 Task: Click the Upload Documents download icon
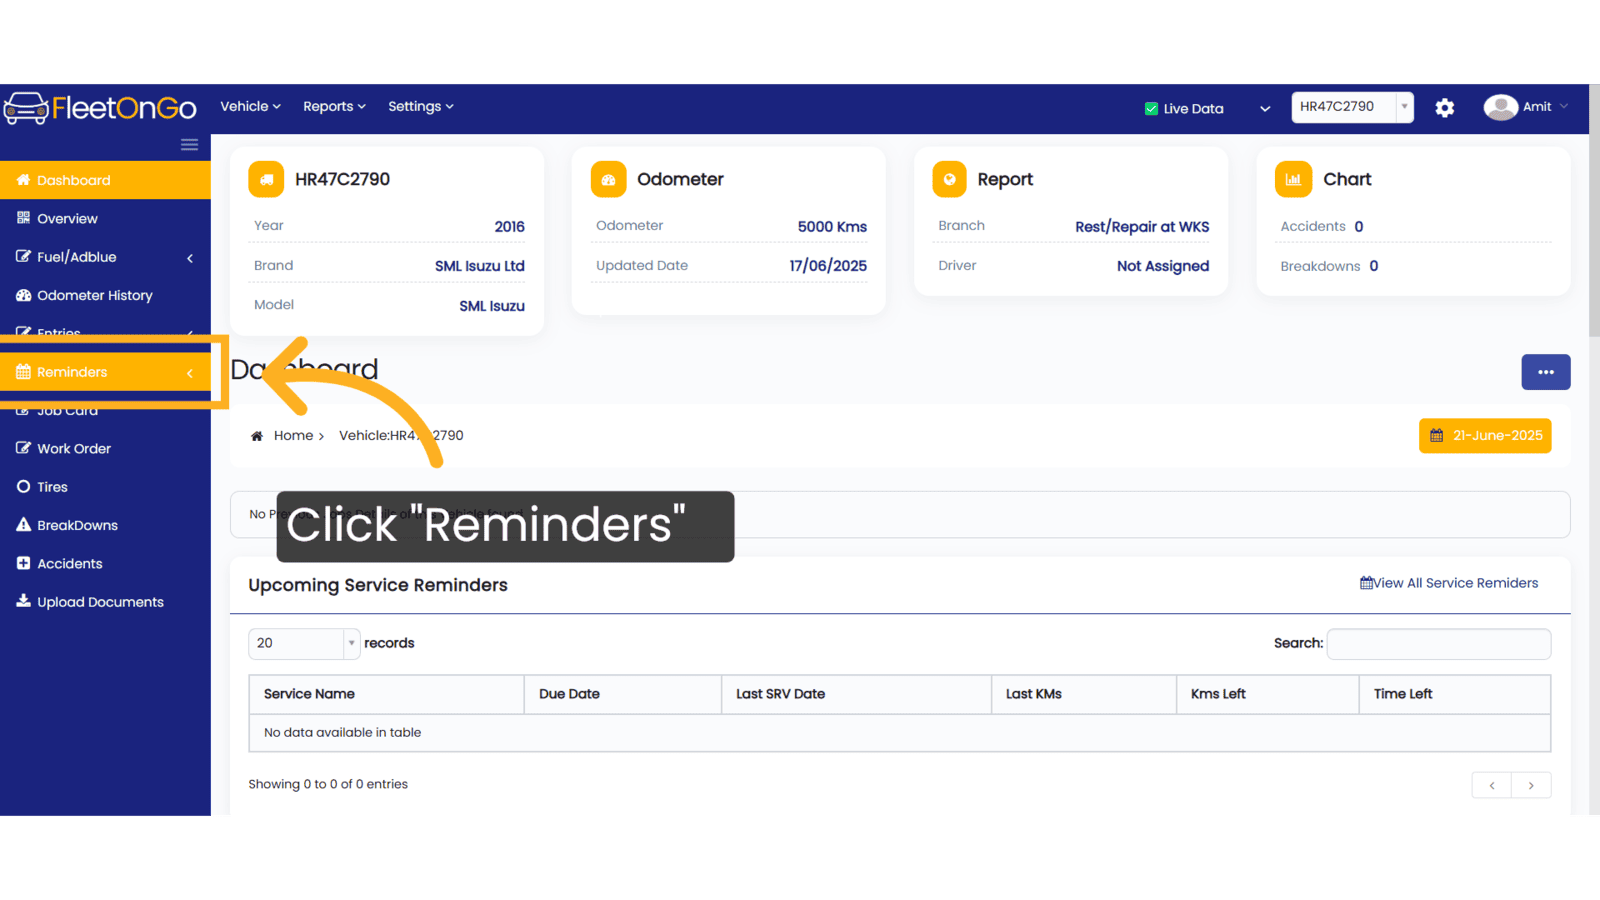click(23, 601)
